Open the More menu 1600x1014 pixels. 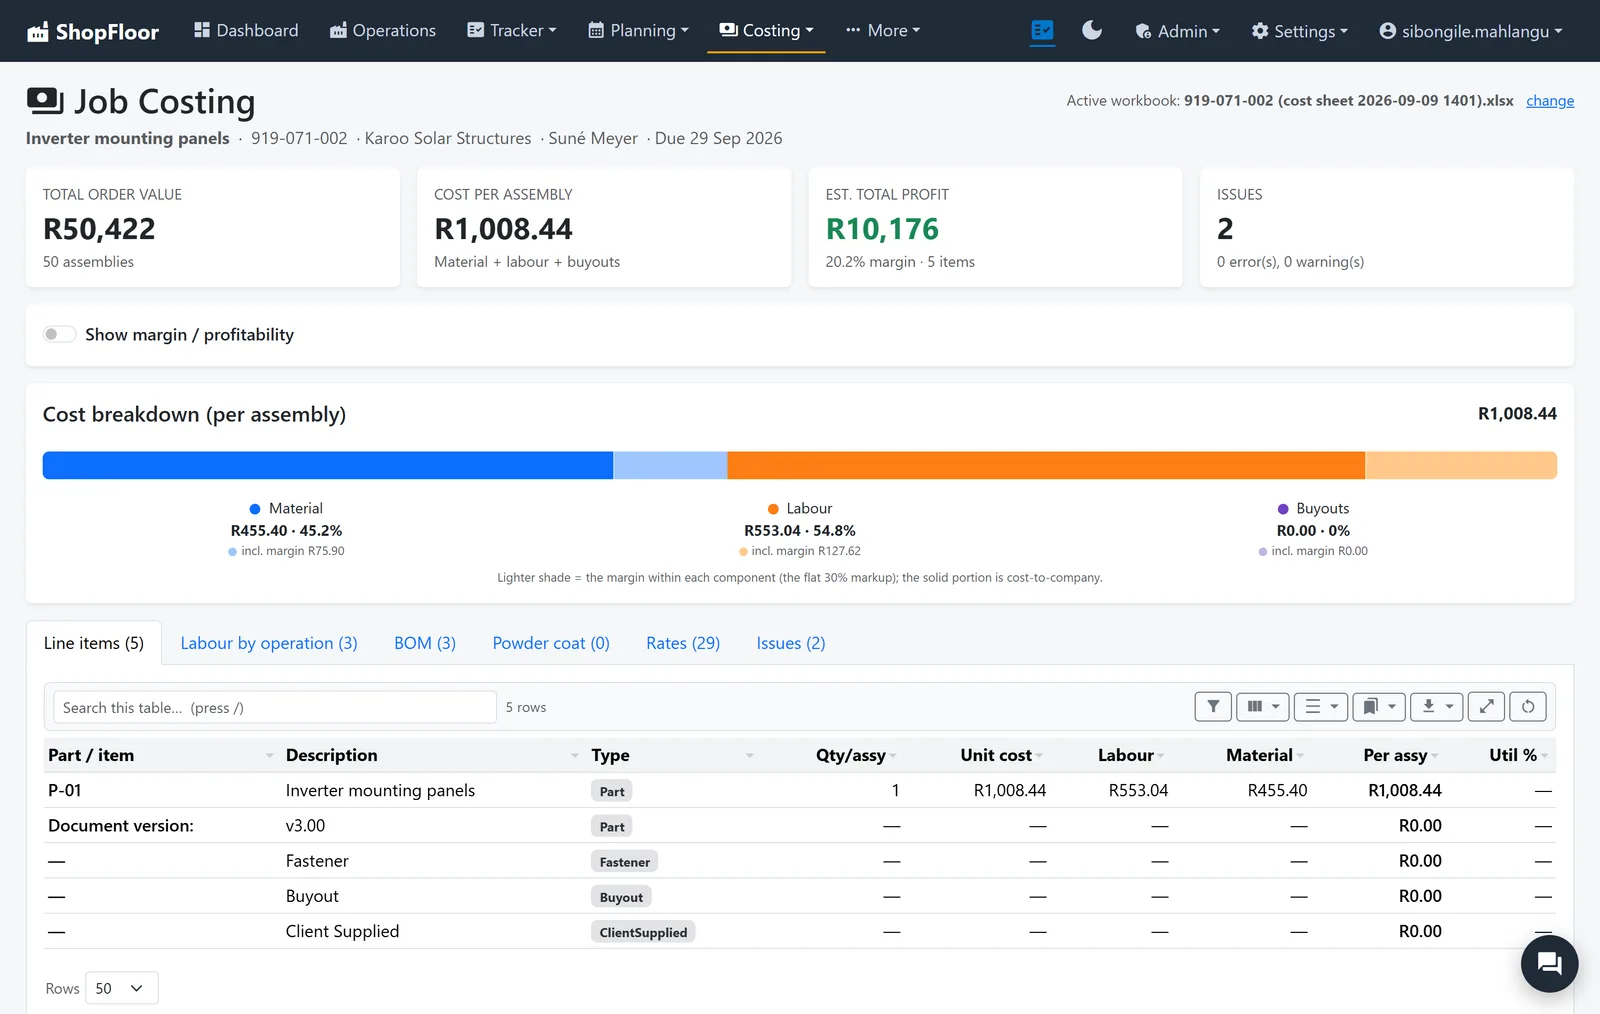(x=882, y=31)
